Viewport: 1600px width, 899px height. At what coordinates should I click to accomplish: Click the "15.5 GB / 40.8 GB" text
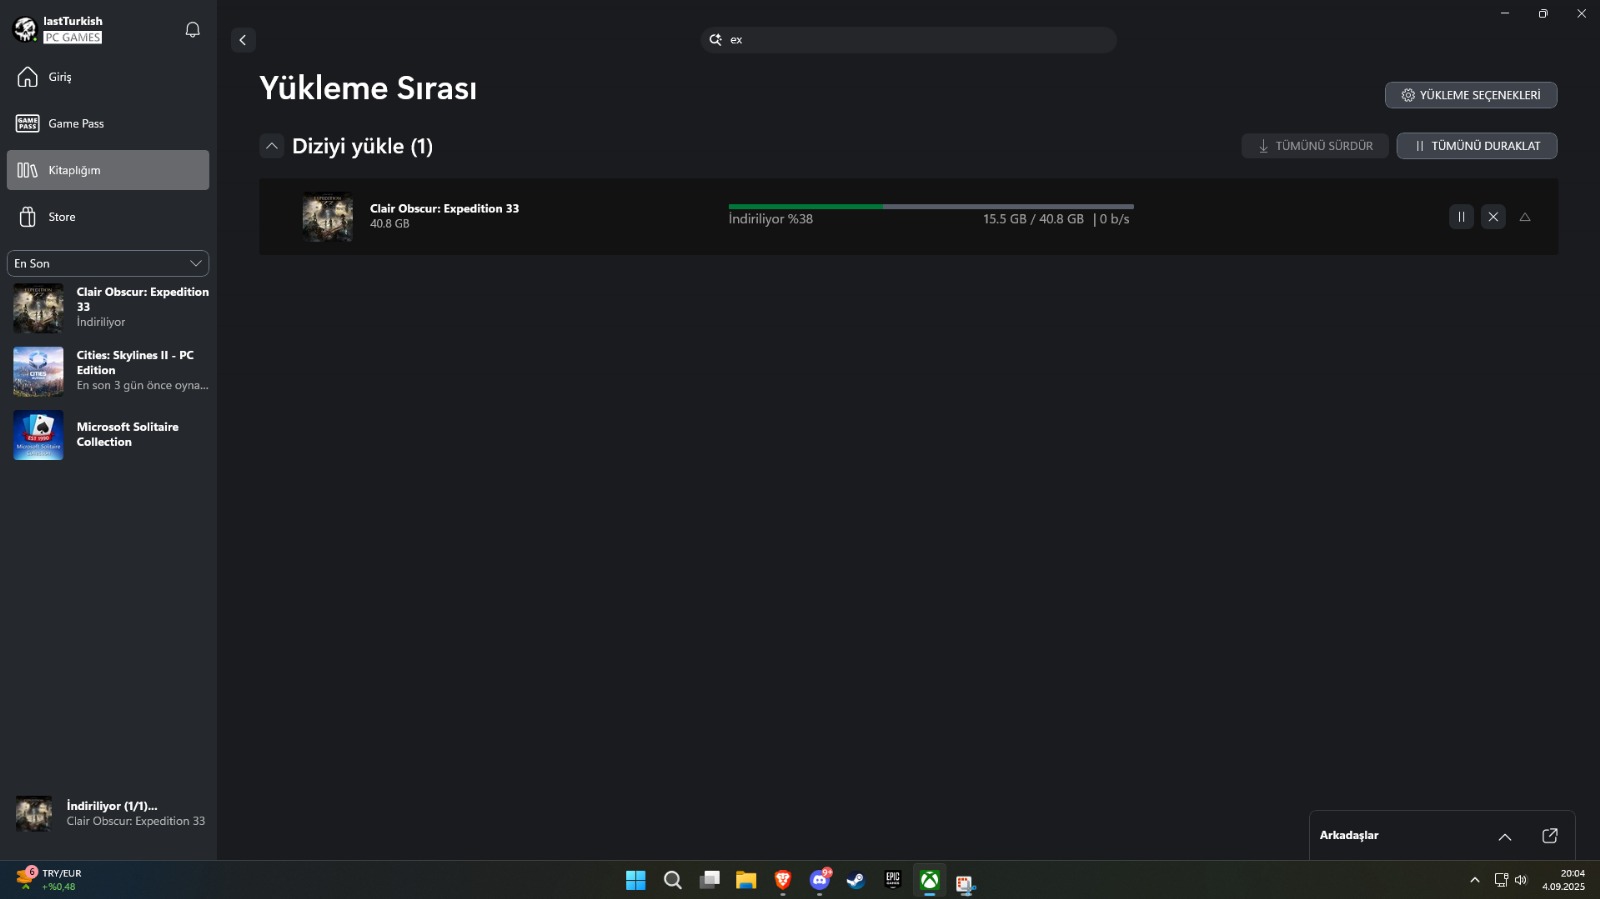tap(1033, 219)
